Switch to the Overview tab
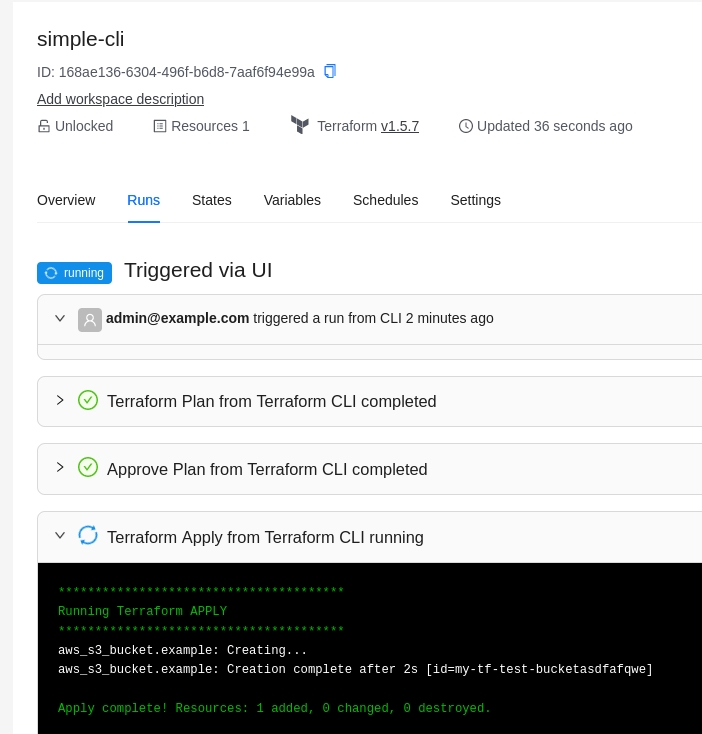The width and height of the screenshot is (702, 734). pos(66,200)
